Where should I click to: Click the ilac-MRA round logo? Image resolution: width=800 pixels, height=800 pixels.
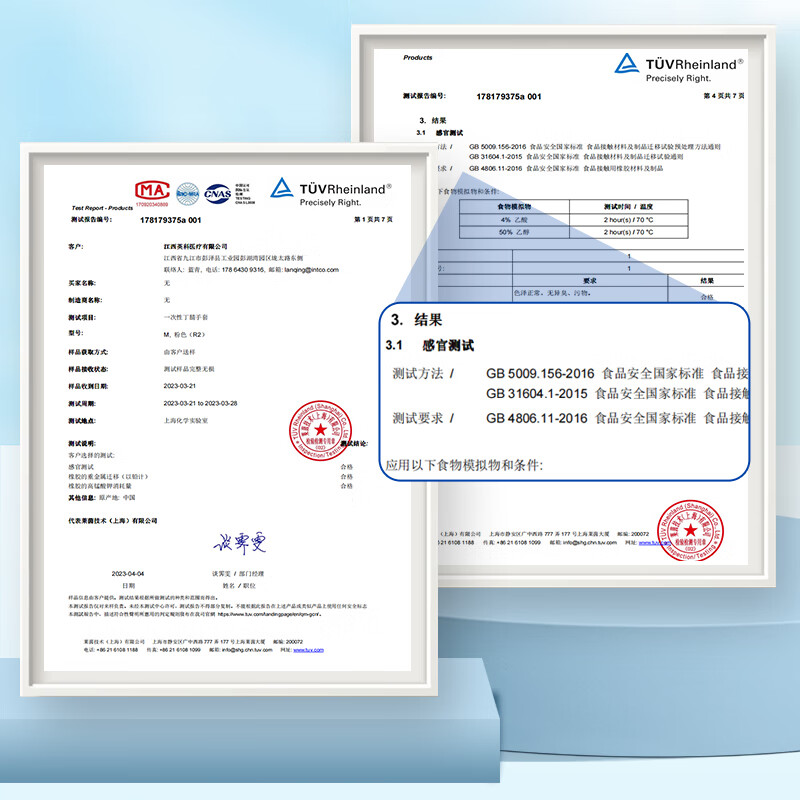(187, 192)
